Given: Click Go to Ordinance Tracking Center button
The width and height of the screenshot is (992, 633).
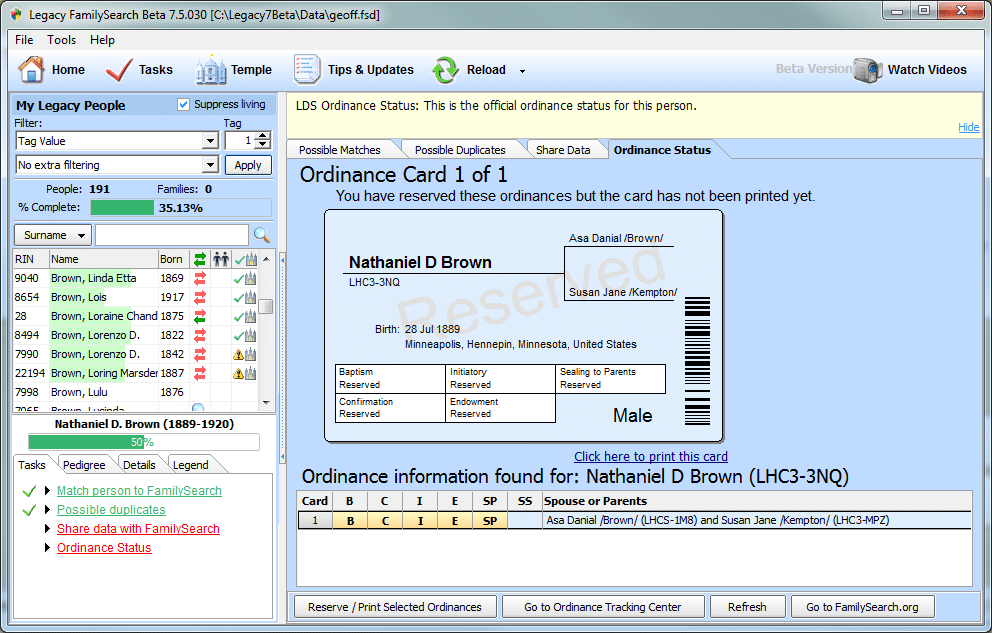Looking at the screenshot, I should coord(602,607).
